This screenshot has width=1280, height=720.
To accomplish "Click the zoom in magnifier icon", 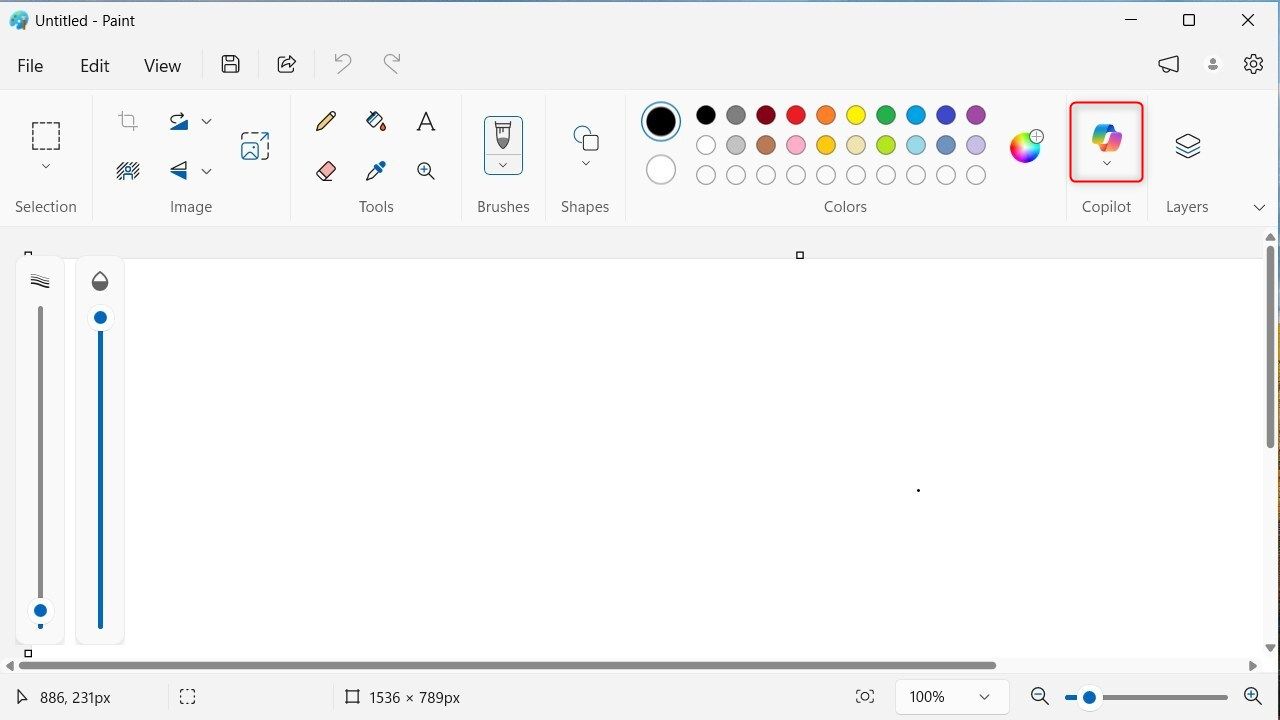I will point(1252,697).
